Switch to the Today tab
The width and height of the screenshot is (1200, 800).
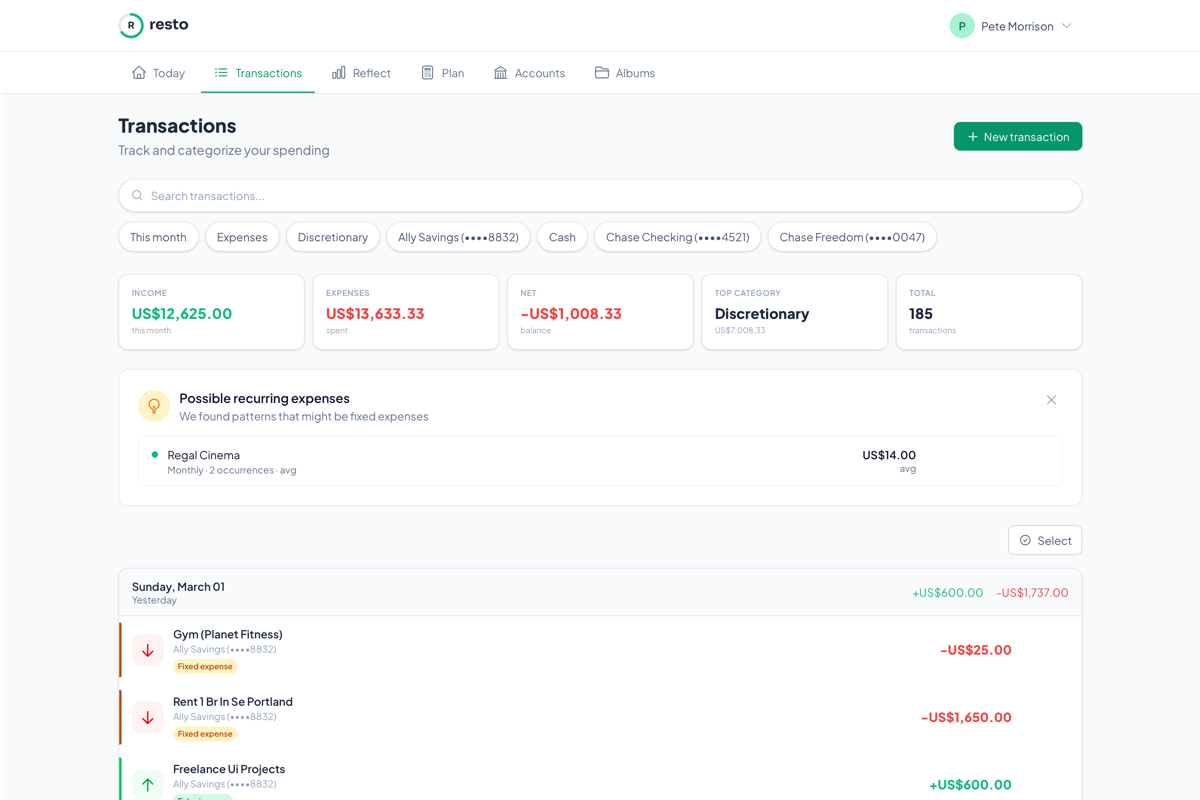click(158, 72)
